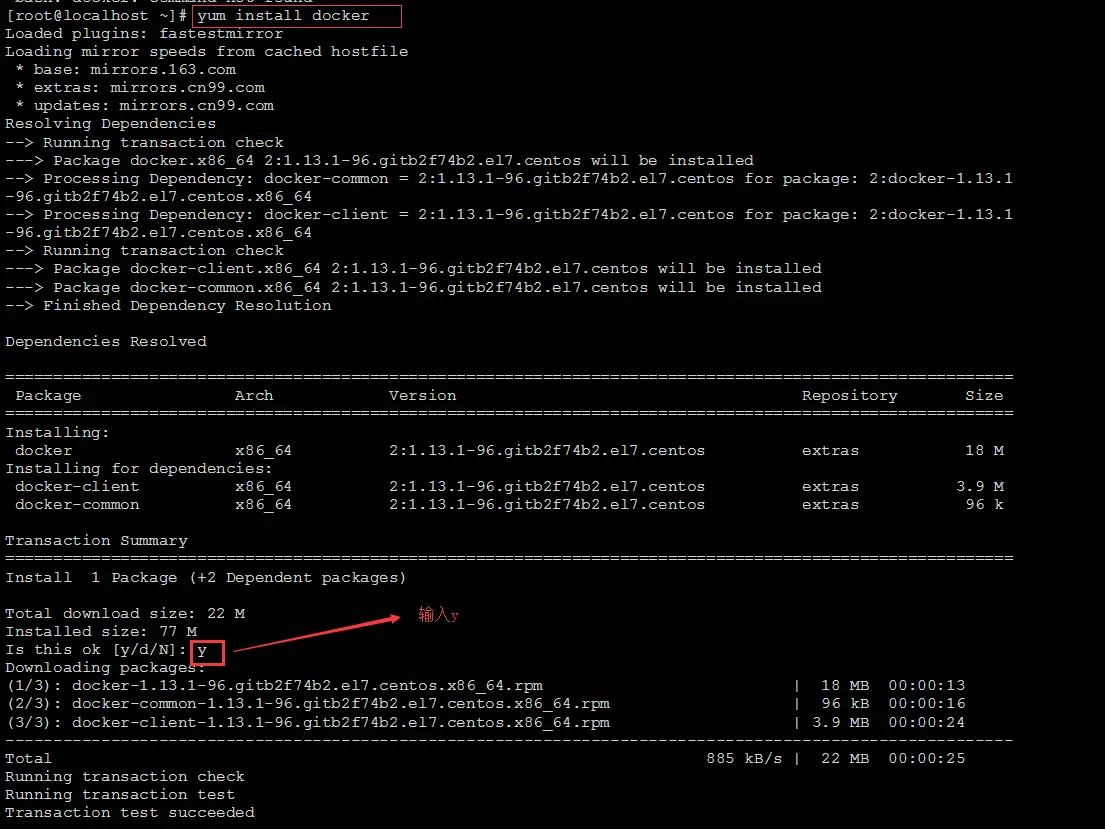This screenshot has width=1105, height=829.
Task: Click the '18 M' size value
Action: (x=984, y=450)
